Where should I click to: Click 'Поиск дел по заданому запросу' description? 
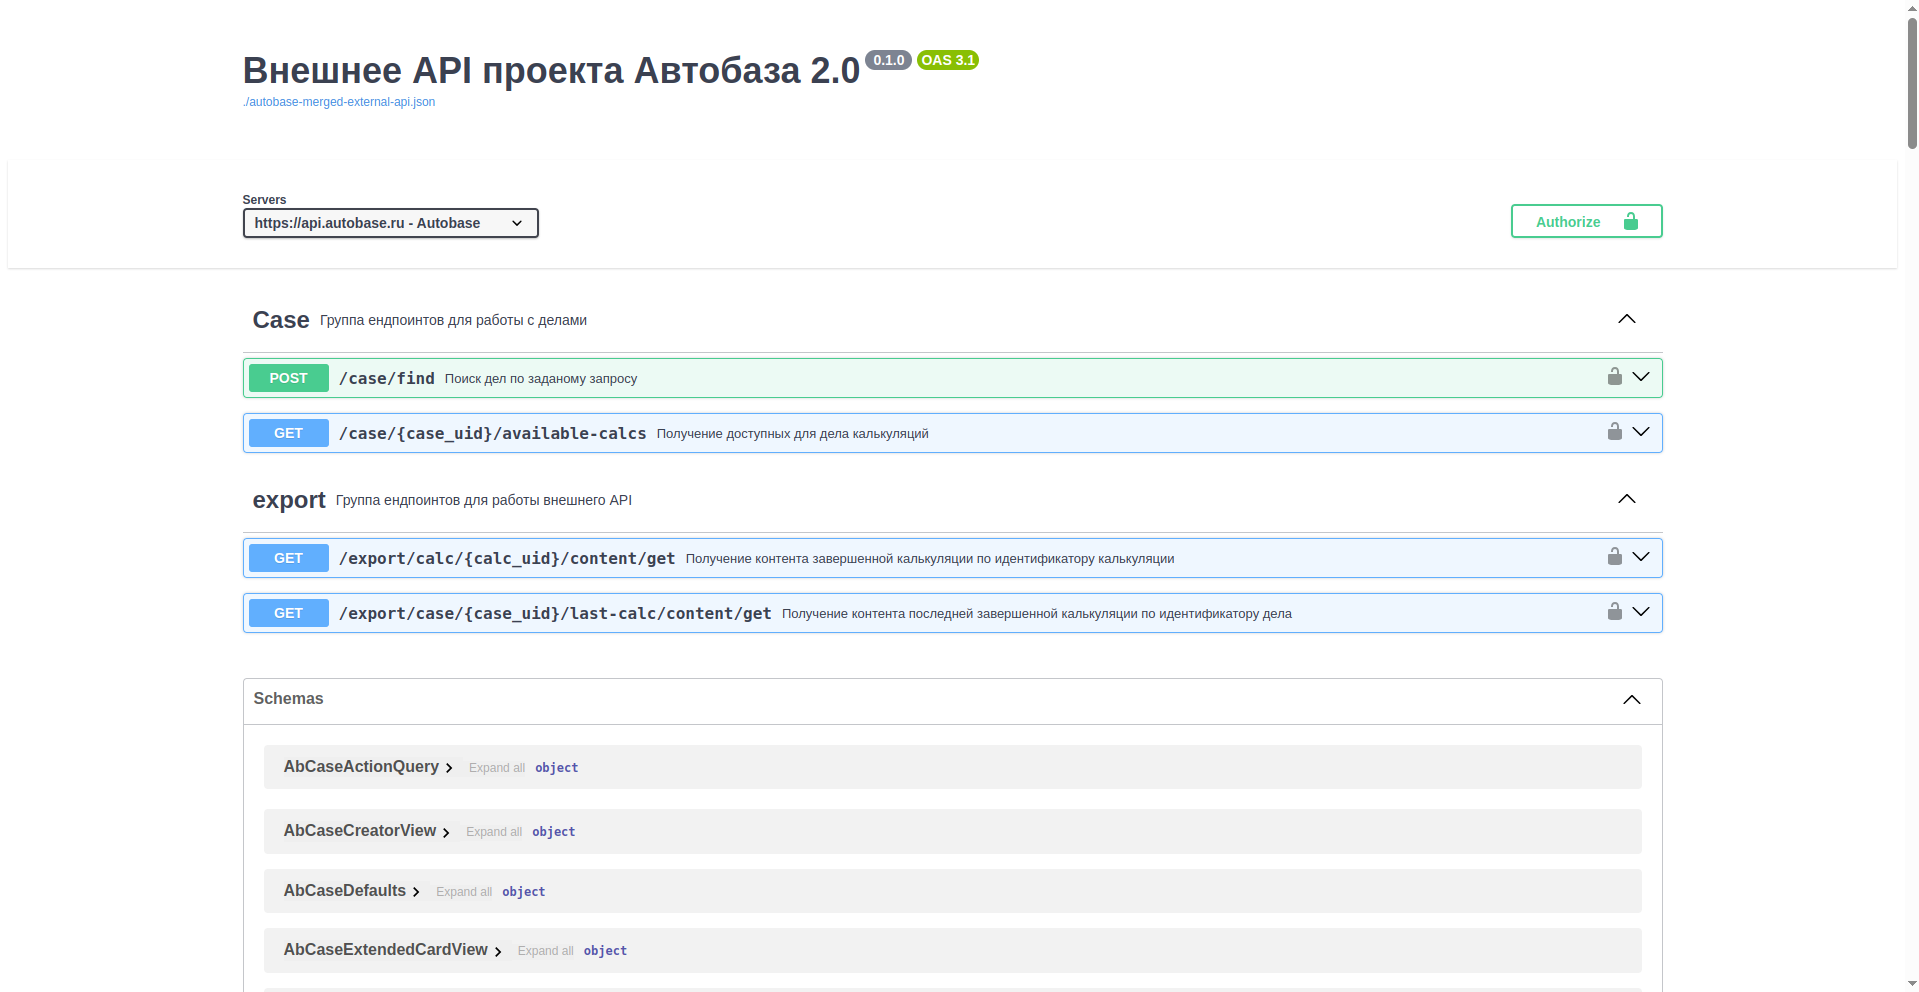coord(541,379)
